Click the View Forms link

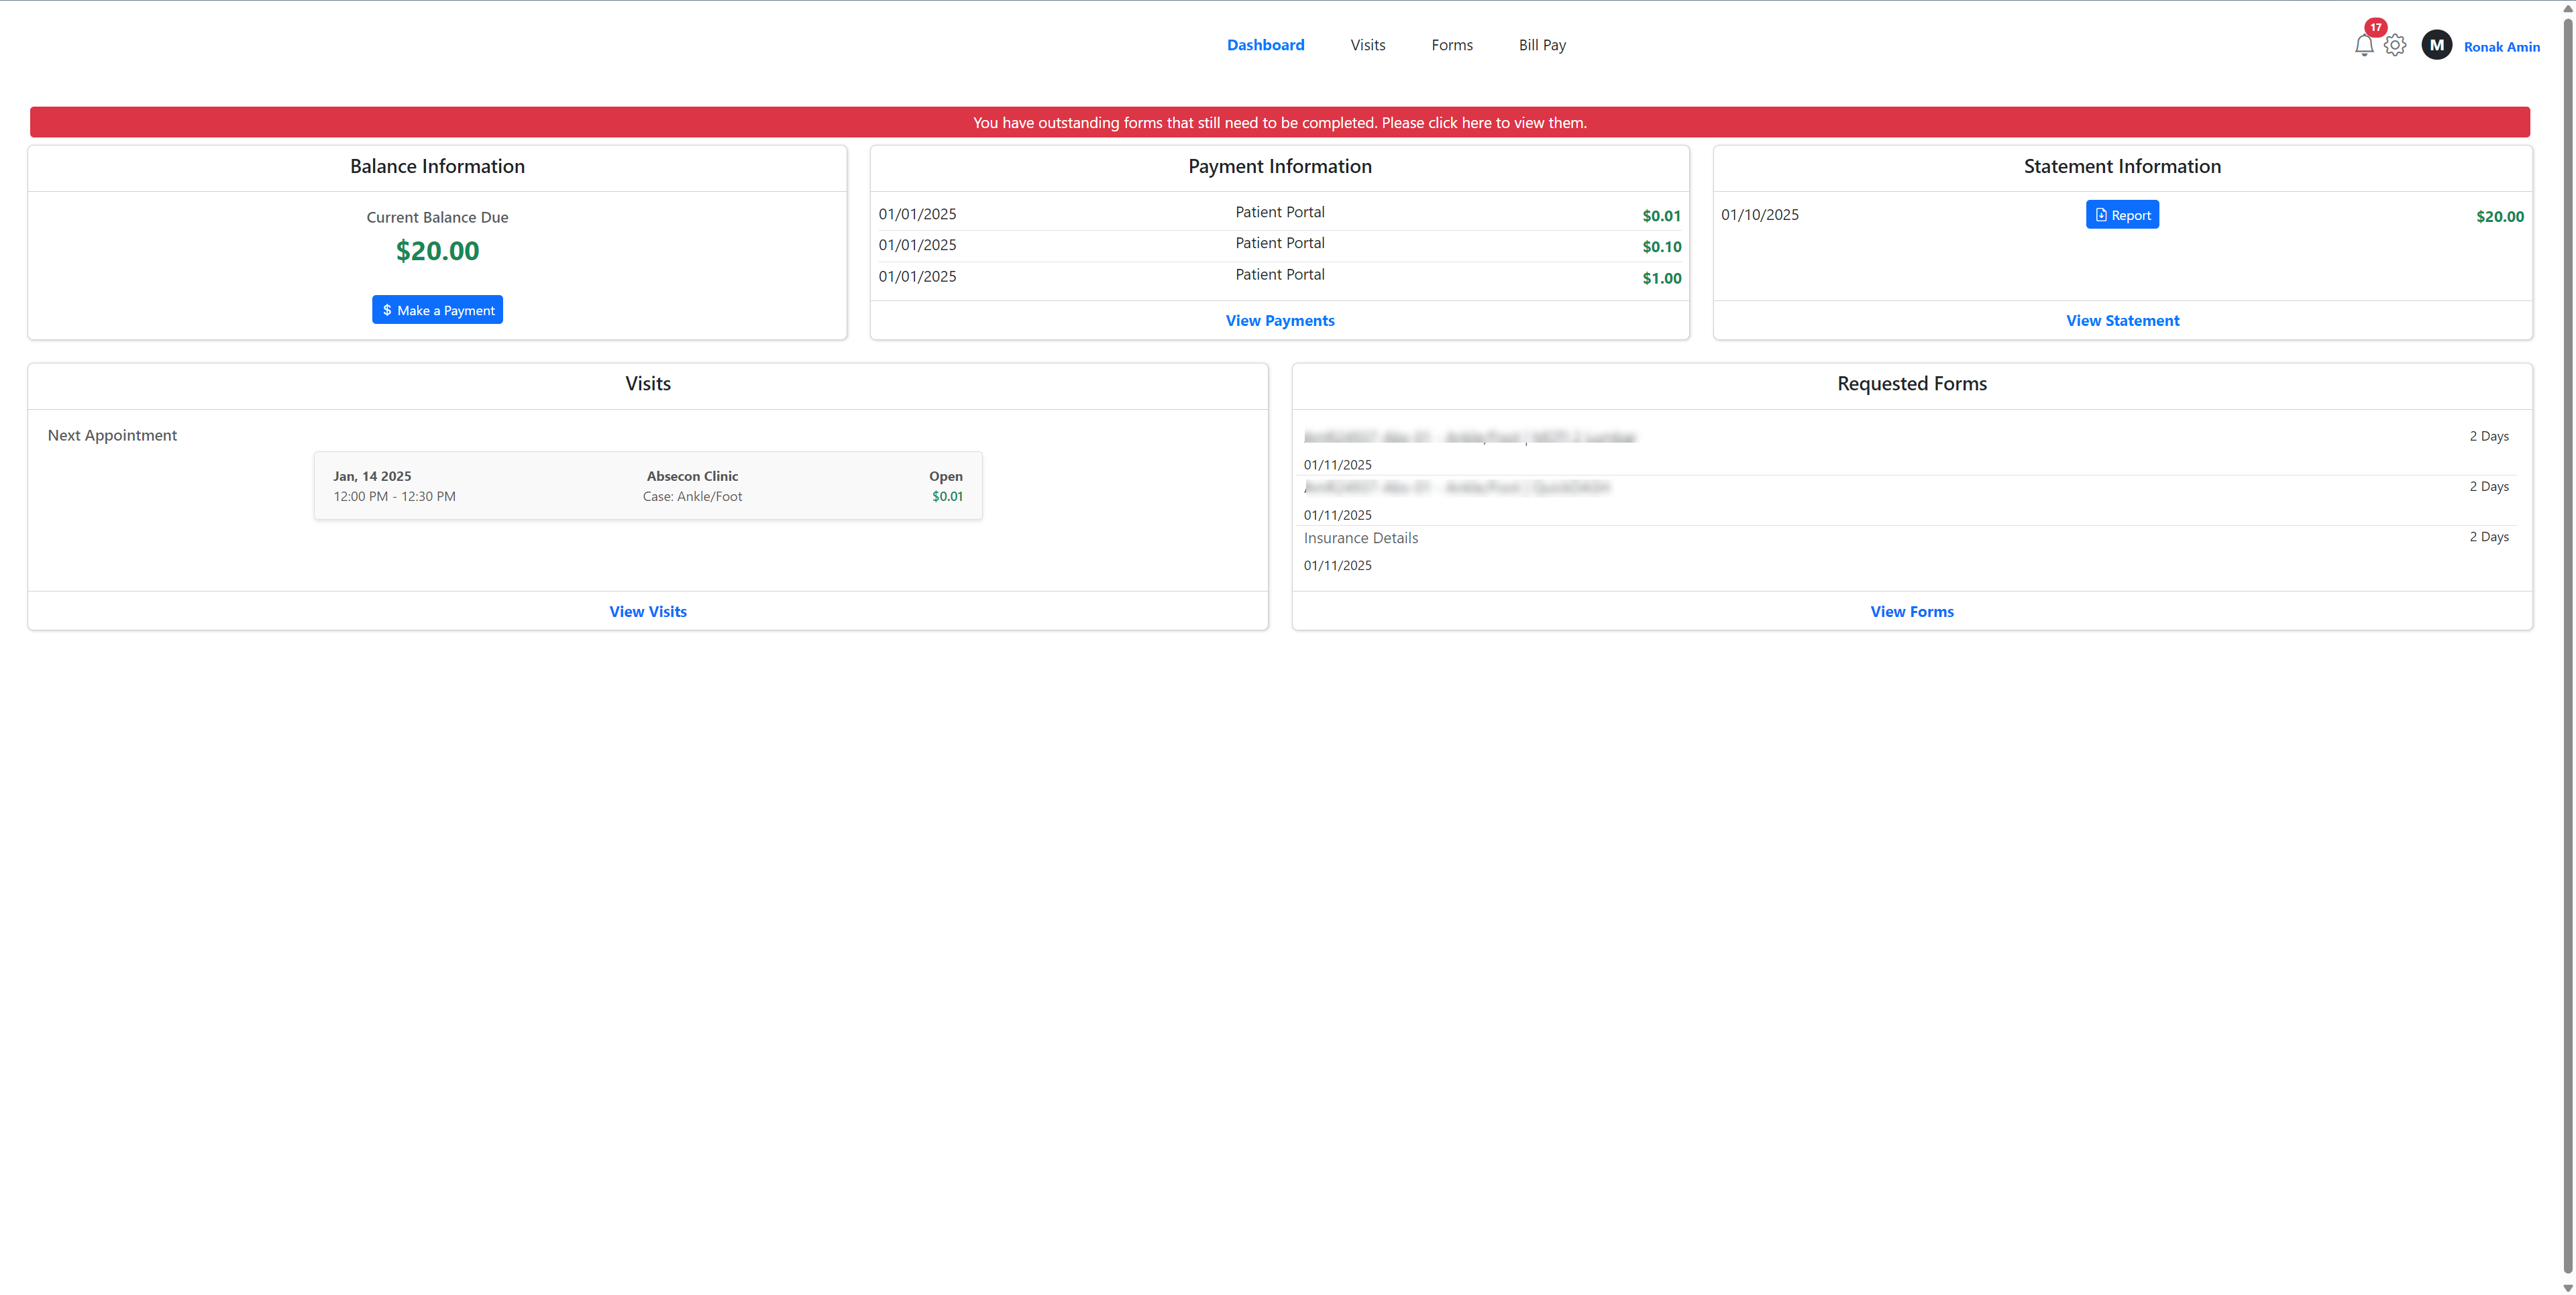(1911, 612)
